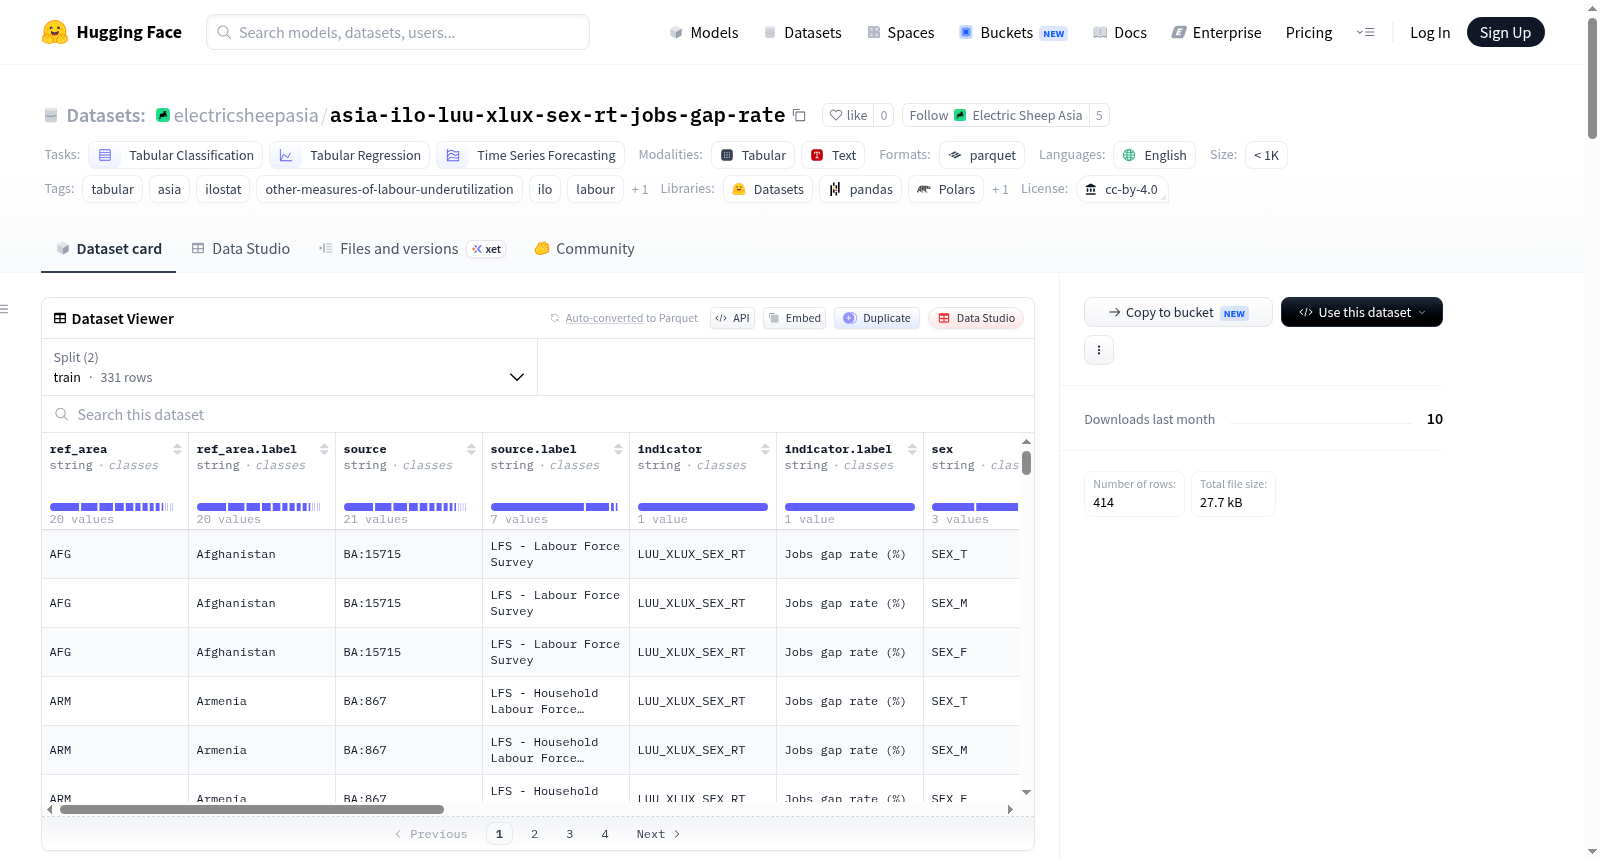
Task: Go to page 2 of results
Action: (534, 834)
